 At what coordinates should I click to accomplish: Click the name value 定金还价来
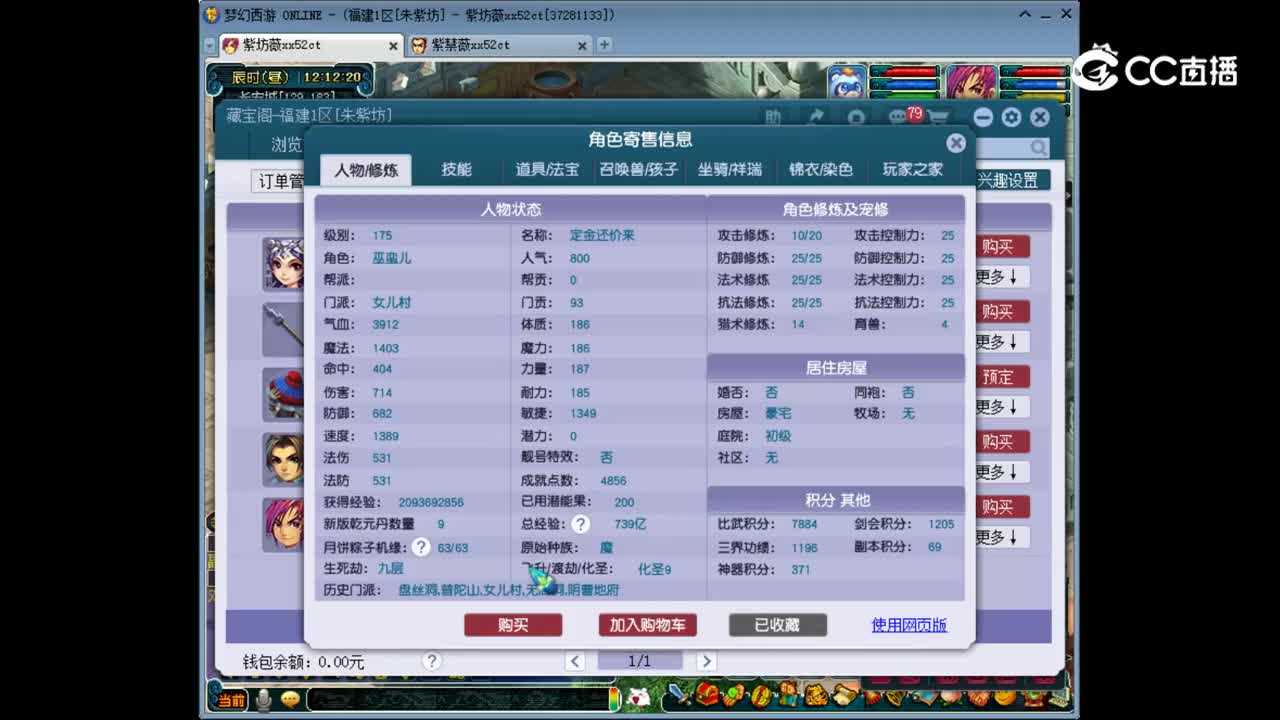[x=602, y=236]
